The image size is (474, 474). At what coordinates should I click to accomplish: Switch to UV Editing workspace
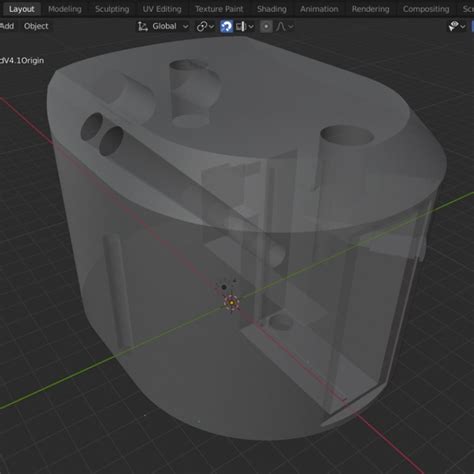(162, 9)
